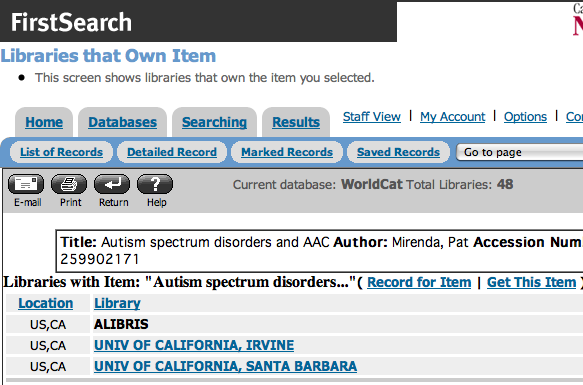Select the Searching tab
The image size is (583, 385).
[214, 122]
